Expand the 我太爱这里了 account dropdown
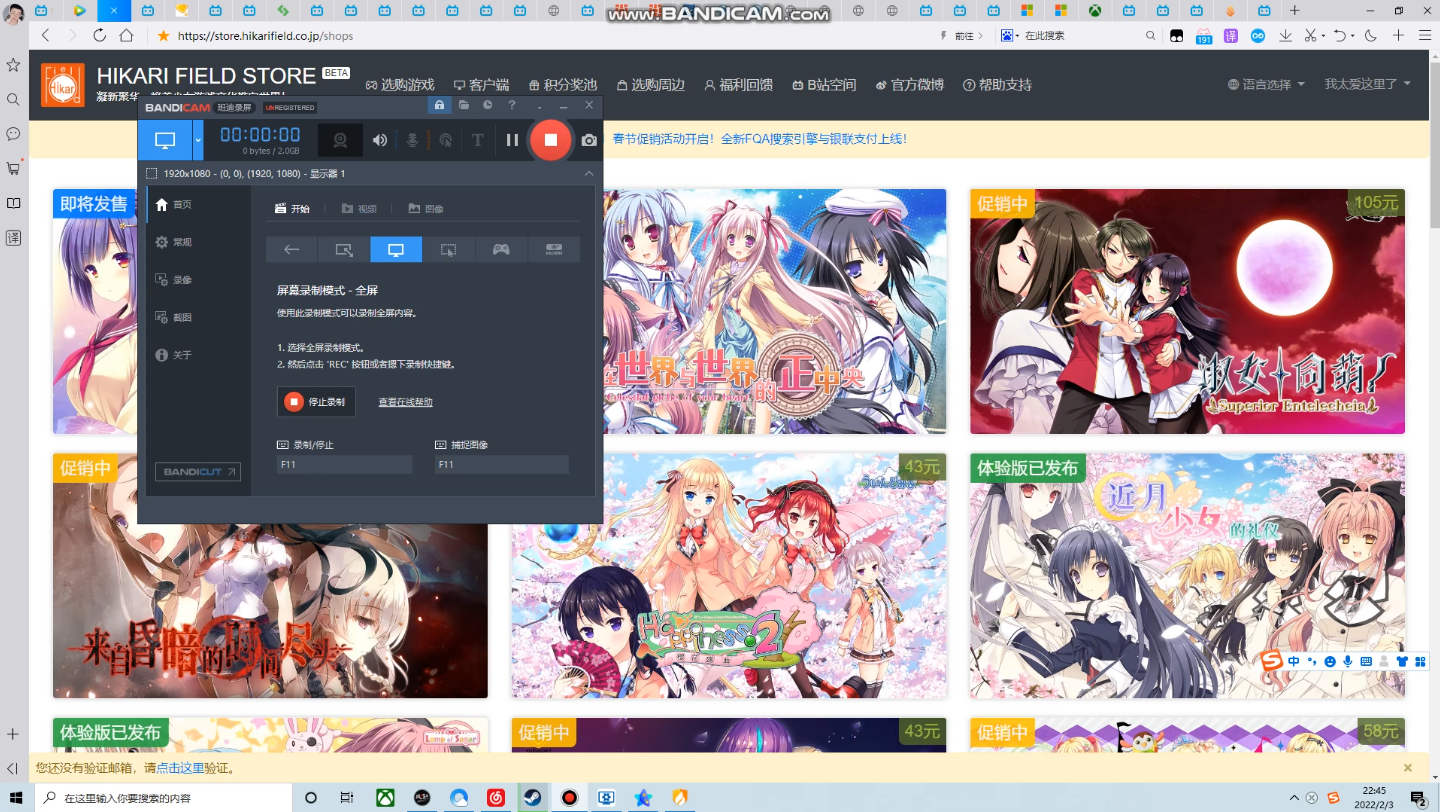Screen dimensions: 1440x812 click(x=1368, y=85)
